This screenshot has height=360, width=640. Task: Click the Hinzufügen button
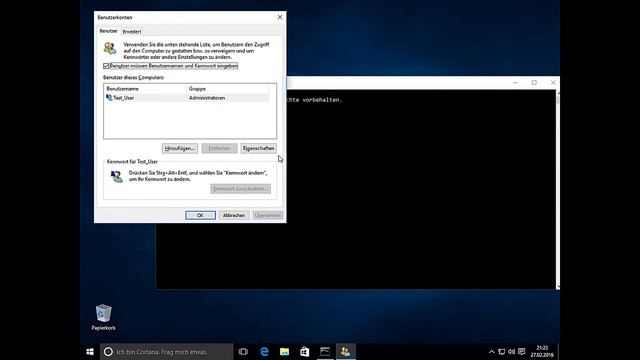[x=180, y=148]
